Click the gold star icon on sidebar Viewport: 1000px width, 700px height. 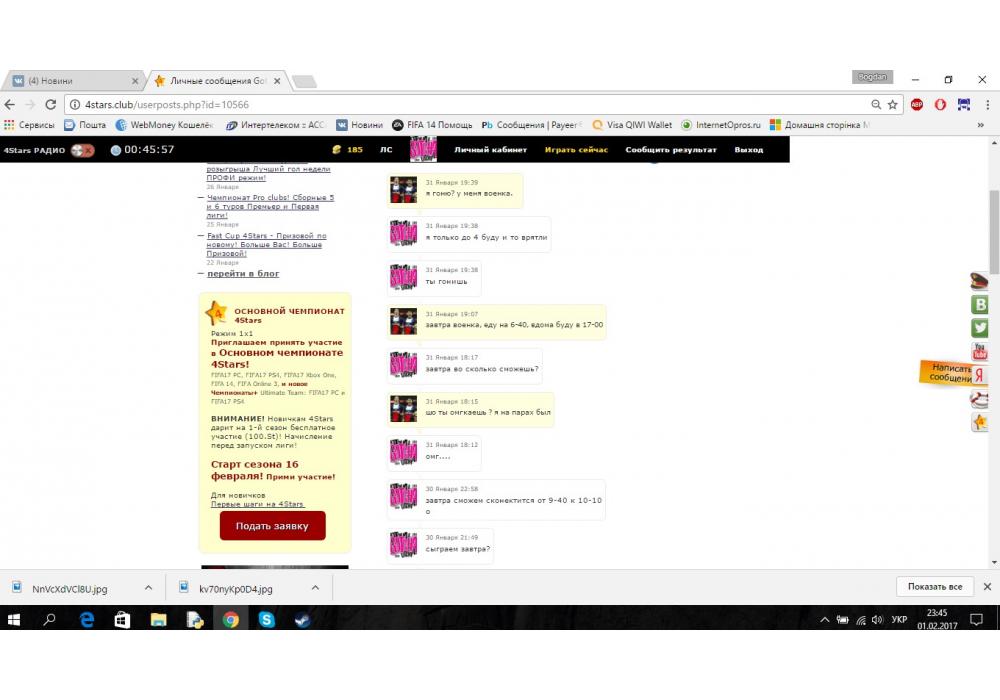pyautogui.click(x=980, y=422)
